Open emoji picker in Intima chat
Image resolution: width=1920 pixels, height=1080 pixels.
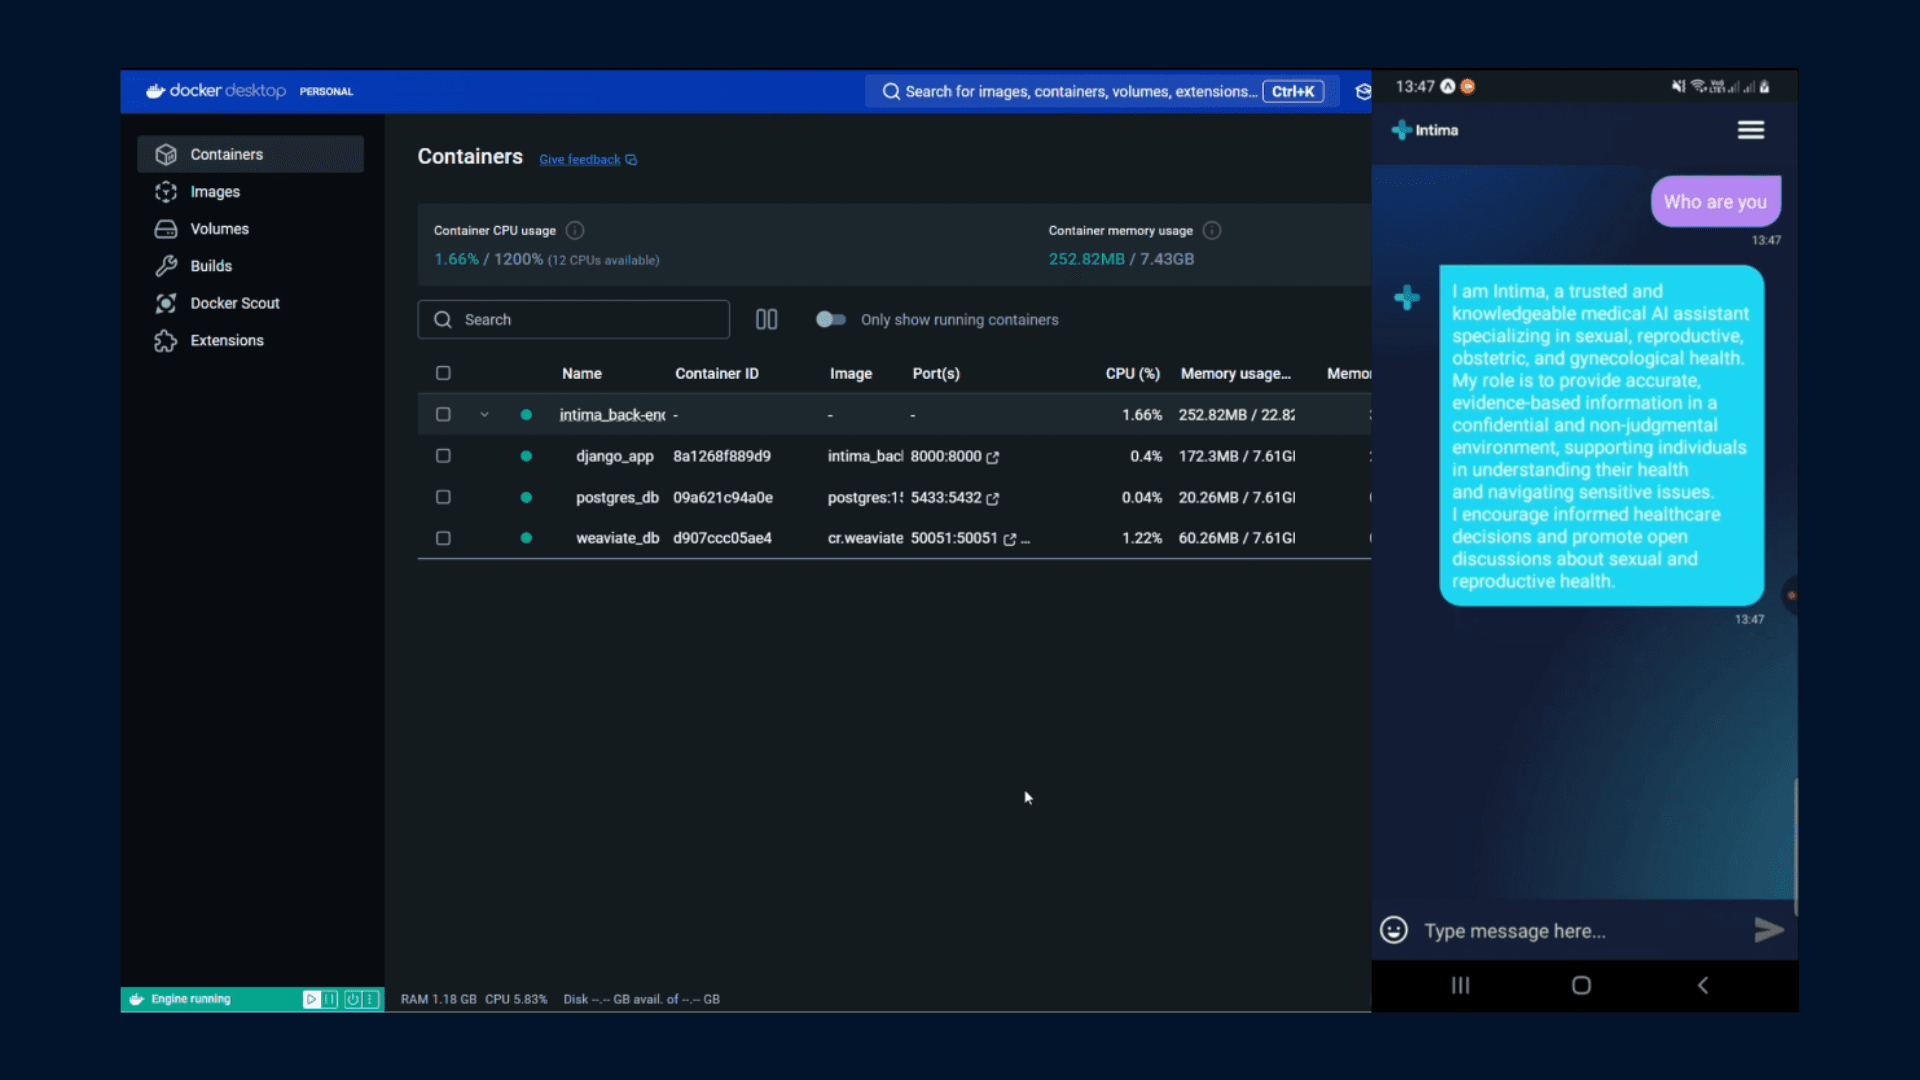coord(1394,931)
